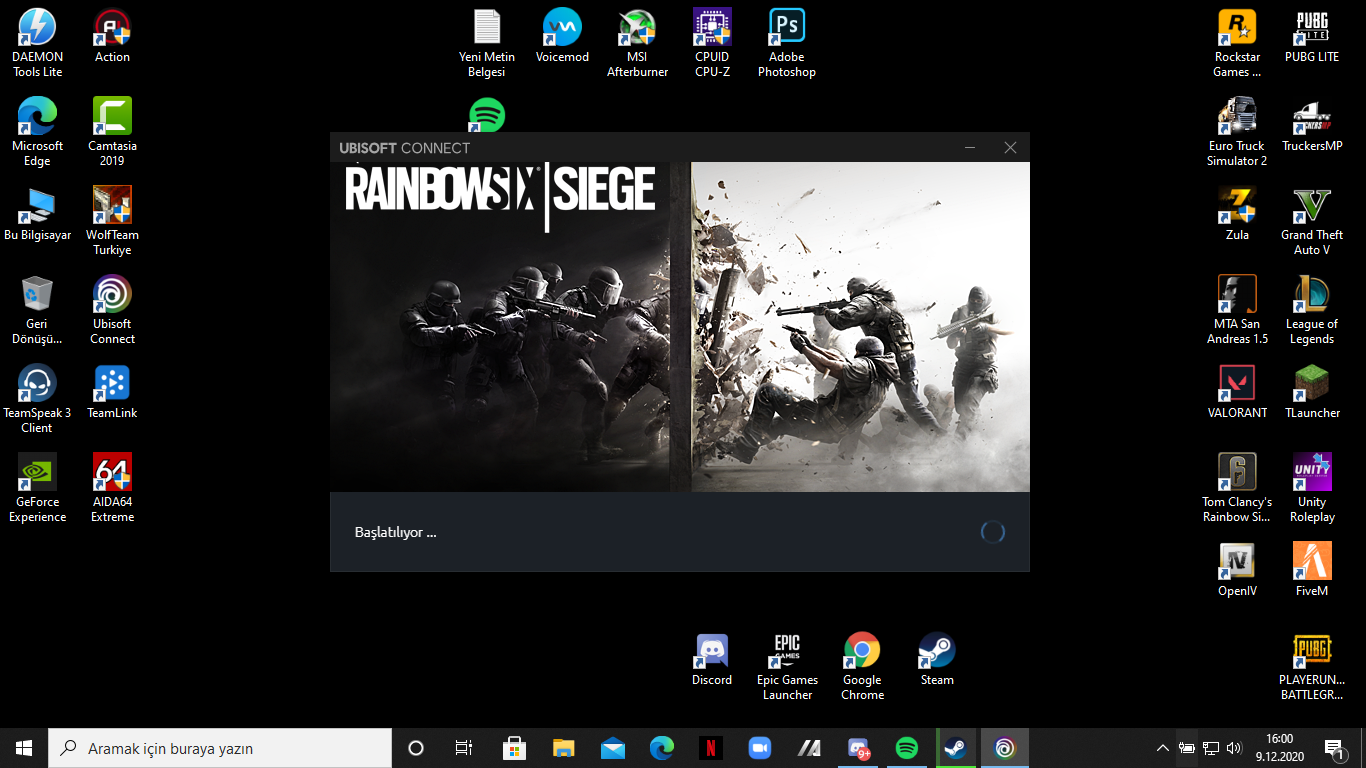Click the WolfTeam Turkiye shortcut
1366x768 pixels.
112,220
